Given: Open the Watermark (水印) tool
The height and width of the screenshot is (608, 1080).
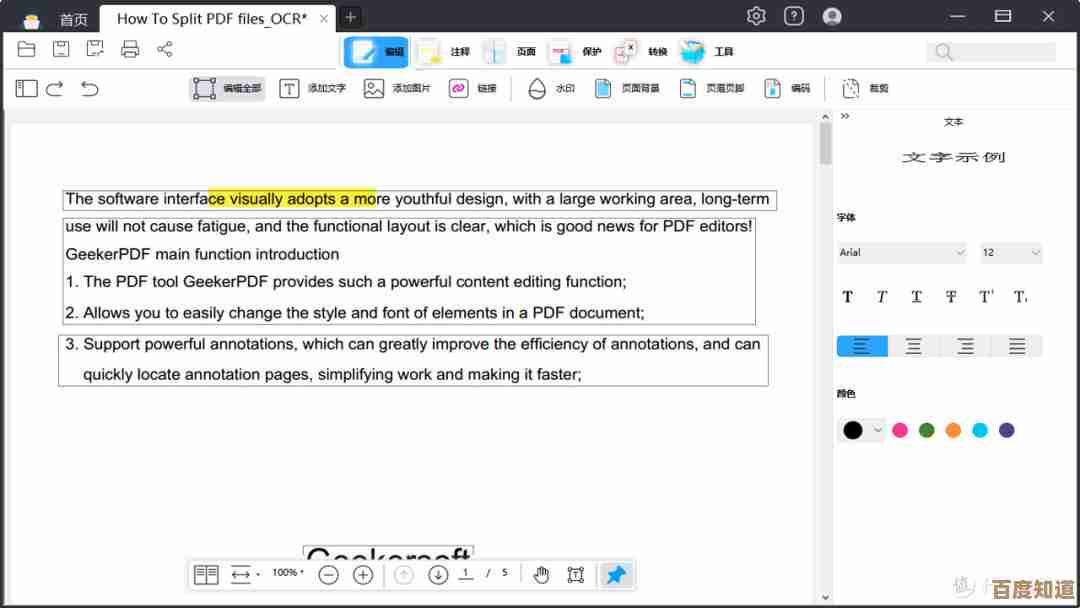Looking at the screenshot, I should (551, 89).
